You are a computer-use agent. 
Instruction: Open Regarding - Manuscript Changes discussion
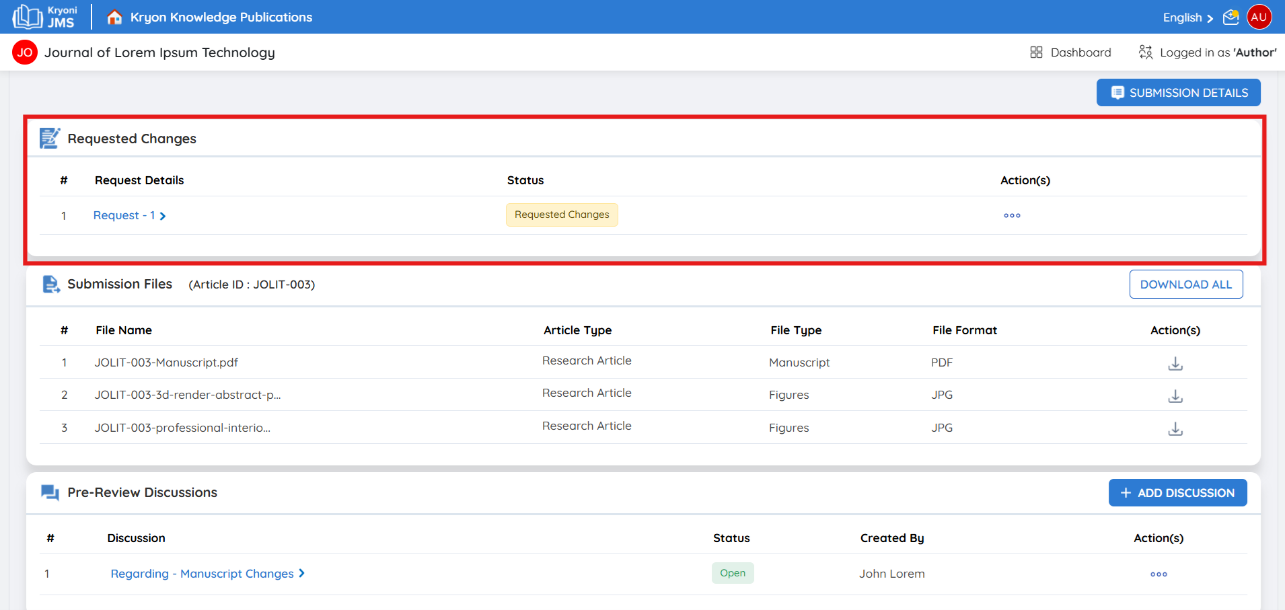pos(202,574)
